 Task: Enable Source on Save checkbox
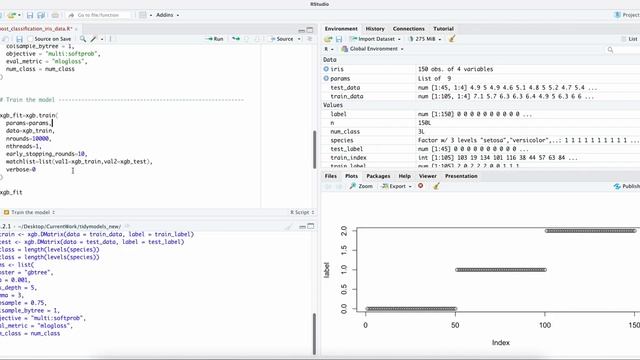point(30,39)
